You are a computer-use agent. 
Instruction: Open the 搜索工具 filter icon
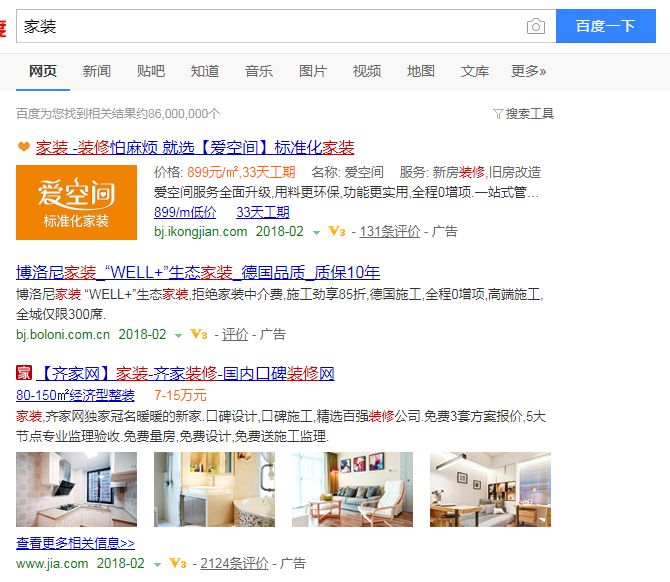497,114
